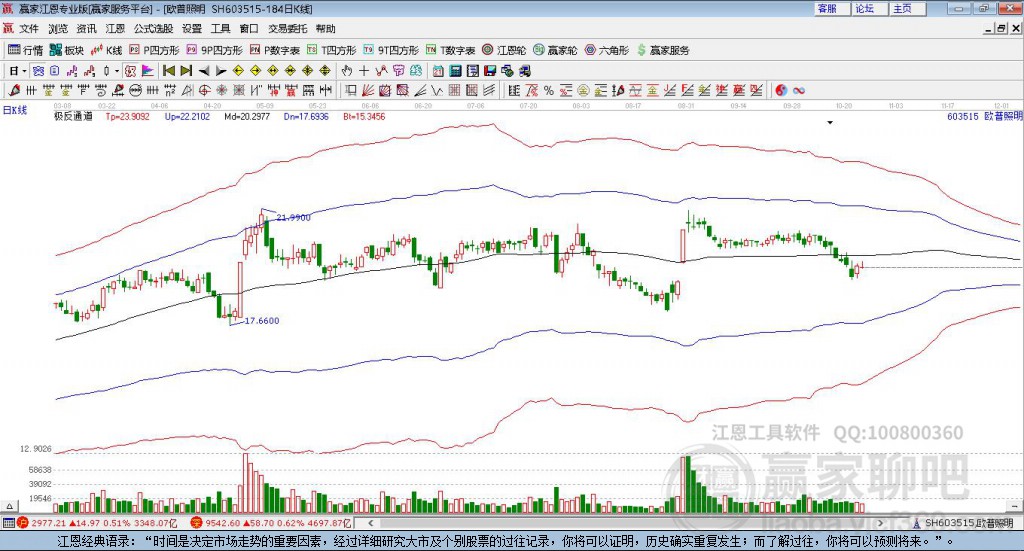Open the 六角形 hexagon tool
Image resolution: width=1024 pixels, height=551 pixels.
click(x=607, y=50)
